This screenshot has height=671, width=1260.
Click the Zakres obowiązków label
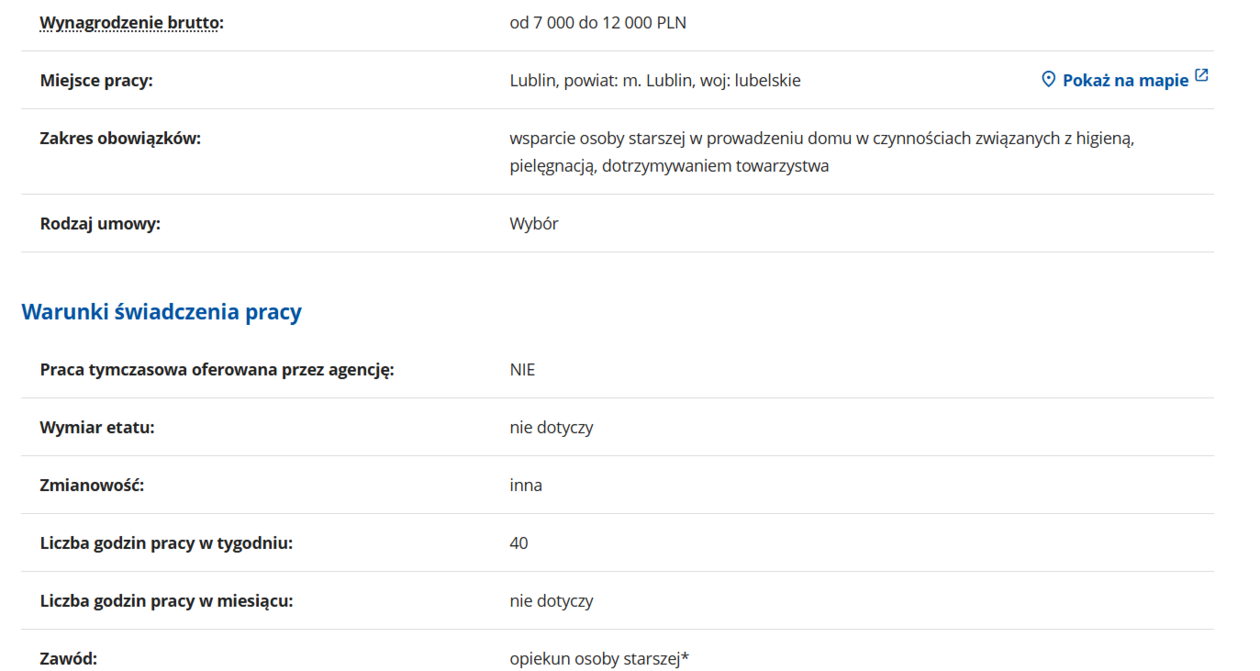click(120, 138)
